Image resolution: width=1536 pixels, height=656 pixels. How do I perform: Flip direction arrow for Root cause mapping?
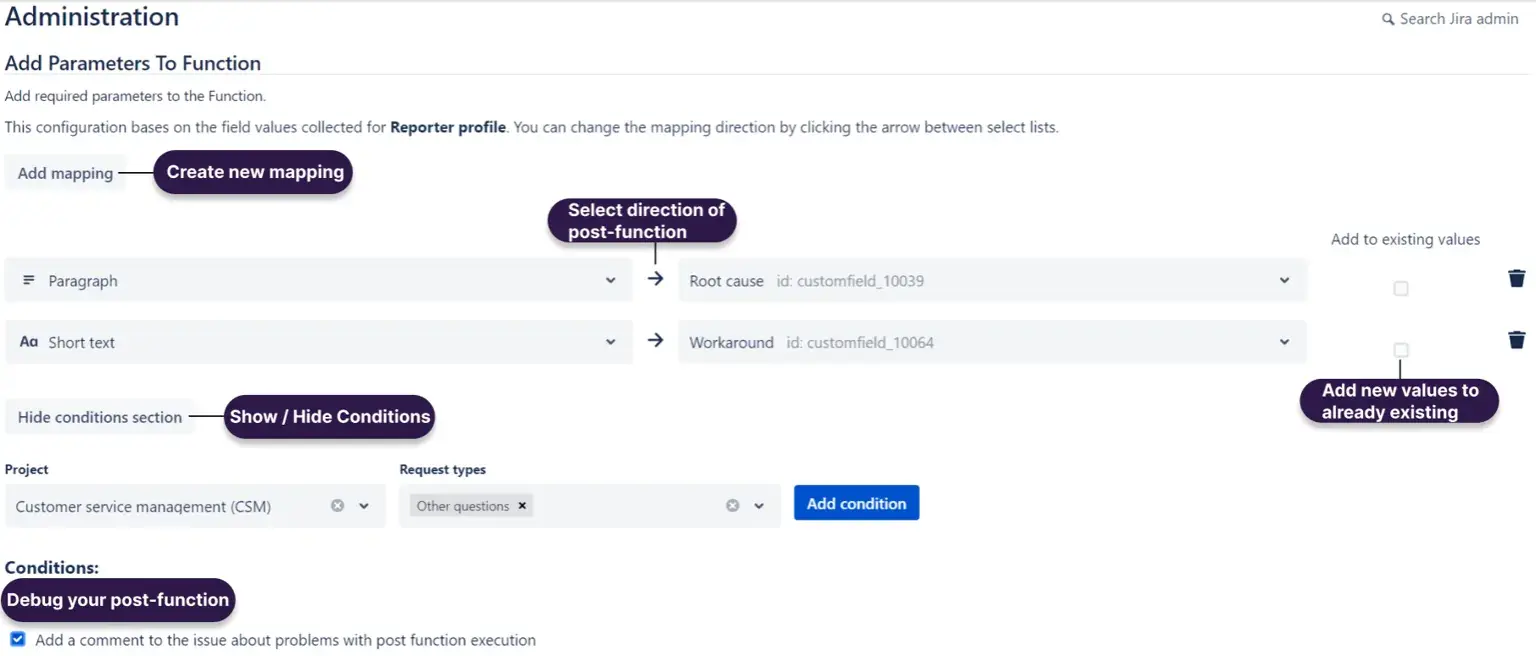pyautogui.click(x=655, y=279)
